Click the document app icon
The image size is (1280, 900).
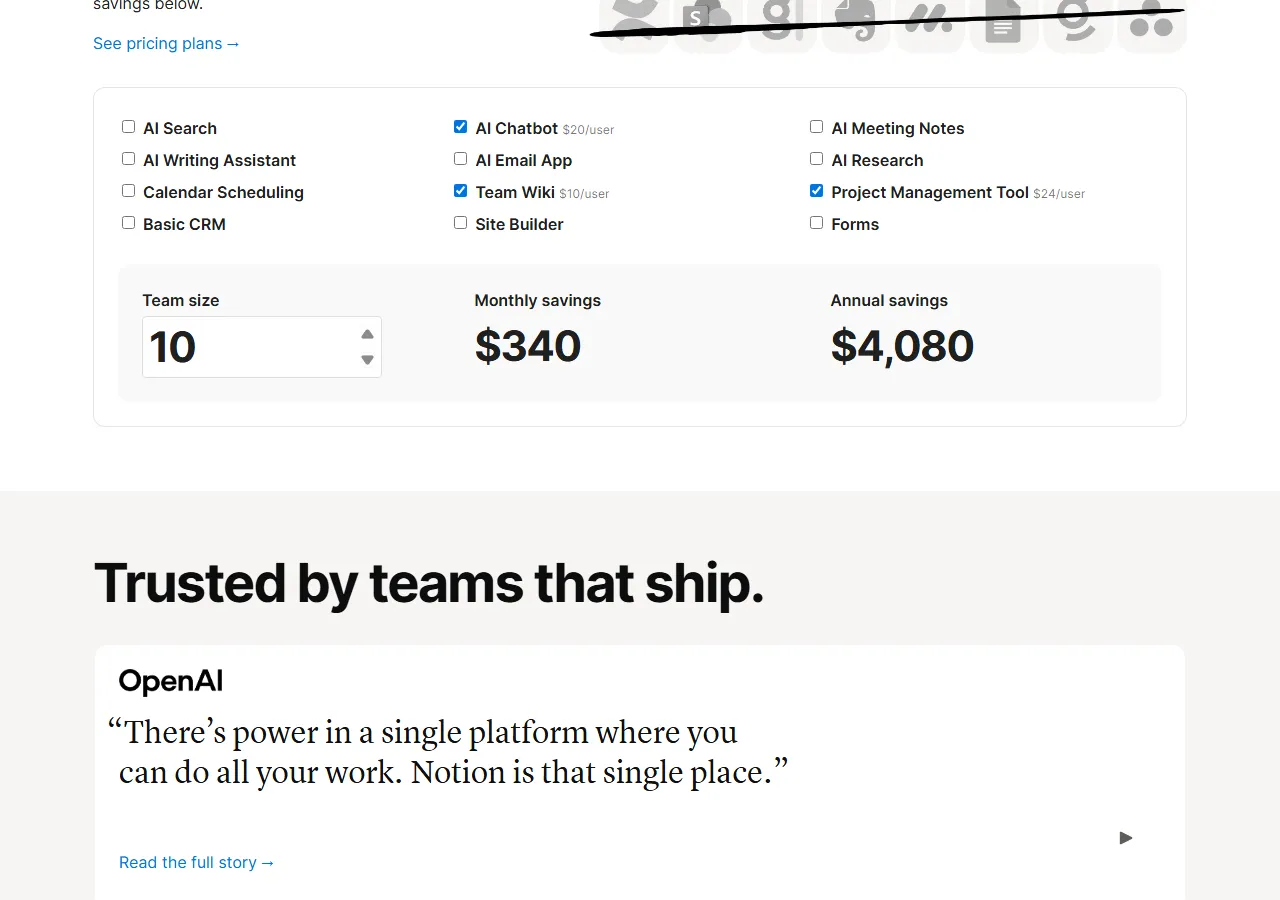pos(1004,20)
